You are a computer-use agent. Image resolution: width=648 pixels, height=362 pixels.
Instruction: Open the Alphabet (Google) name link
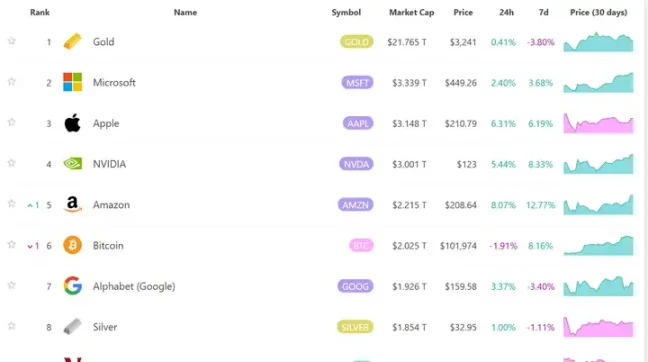click(134, 286)
